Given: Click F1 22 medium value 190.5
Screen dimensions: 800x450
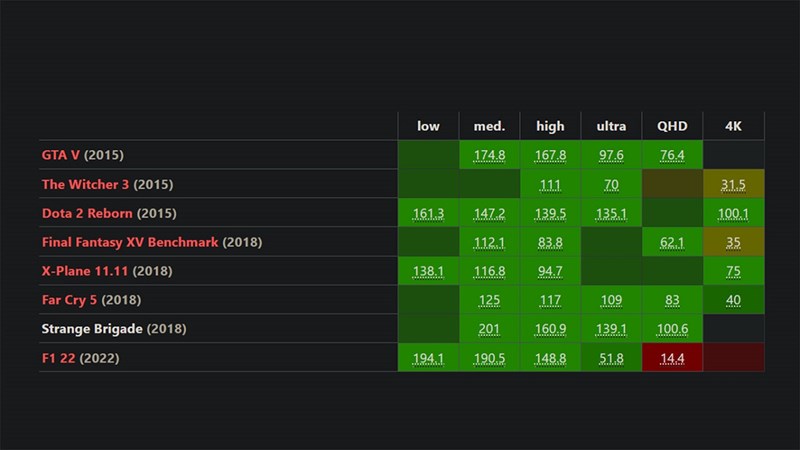Looking at the screenshot, I should coord(489,359).
